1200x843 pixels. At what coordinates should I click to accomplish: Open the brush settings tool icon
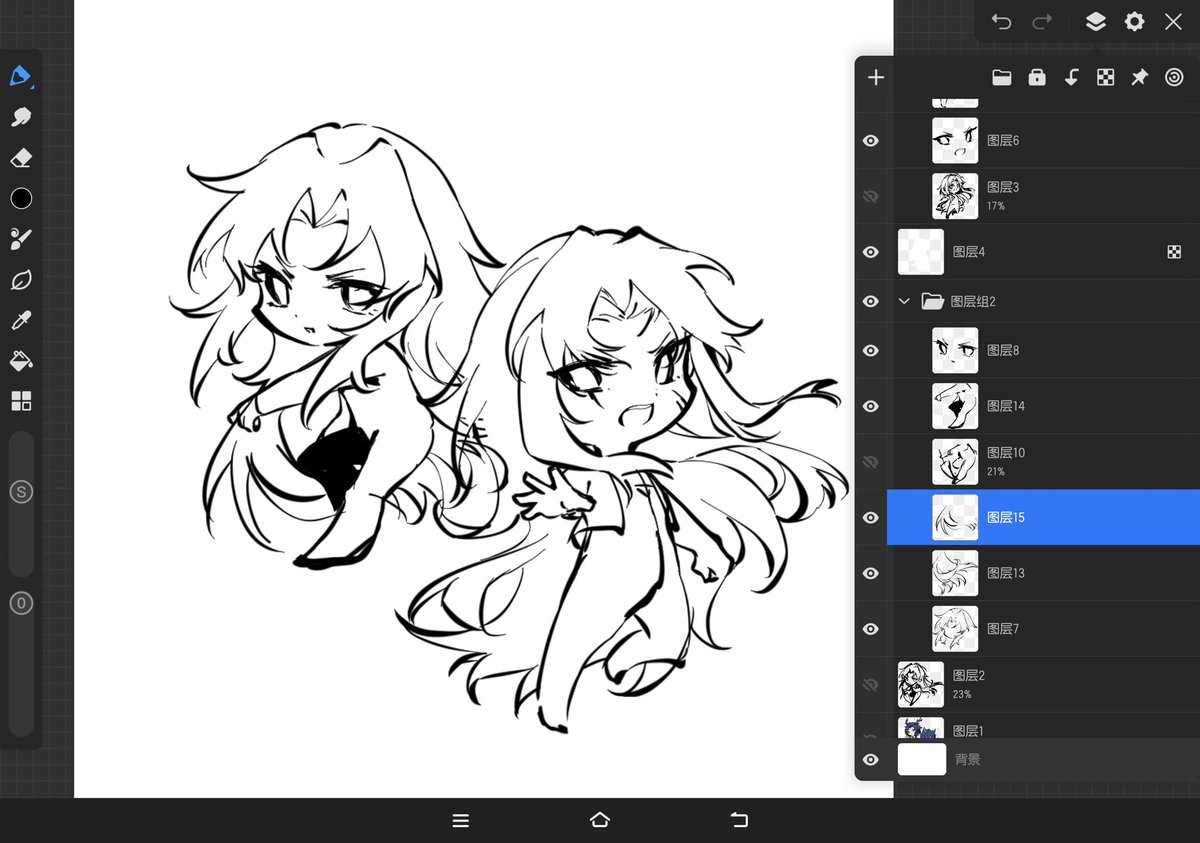pyautogui.click(x=21, y=239)
